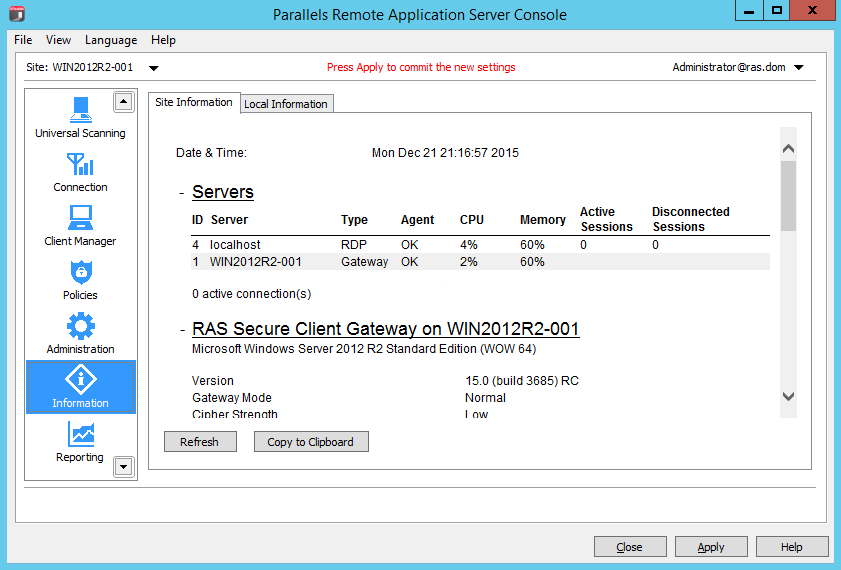841x570 pixels.
Task: Open the Site WIN2012R2-001 dropdown
Action: click(x=154, y=68)
